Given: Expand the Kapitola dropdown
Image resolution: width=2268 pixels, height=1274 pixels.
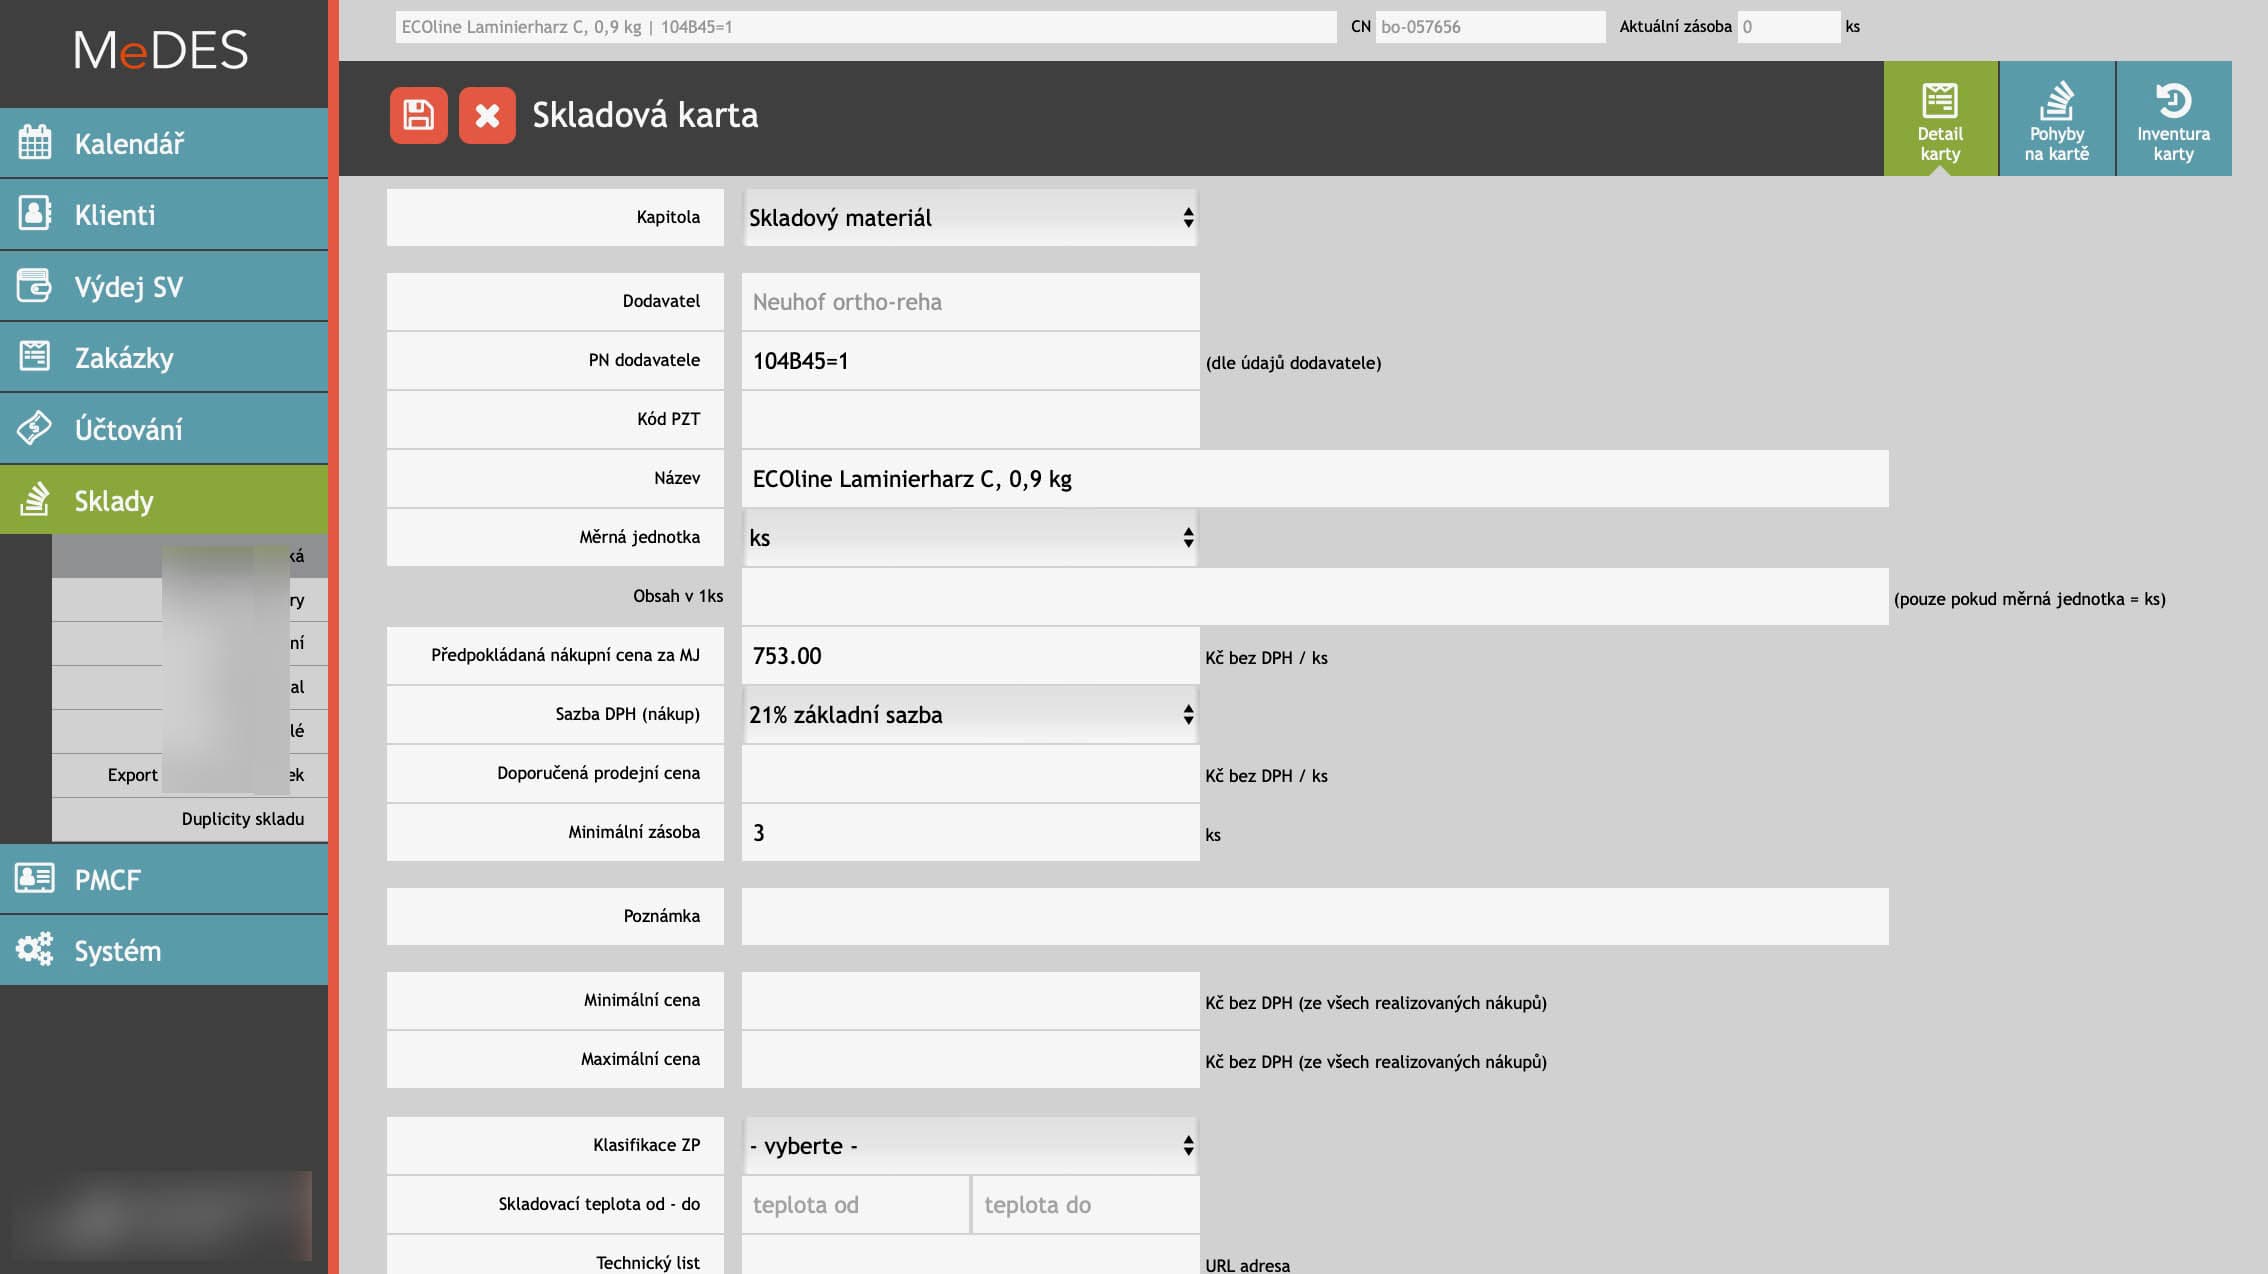Looking at the screenshot, I should [x=969, y=218].
